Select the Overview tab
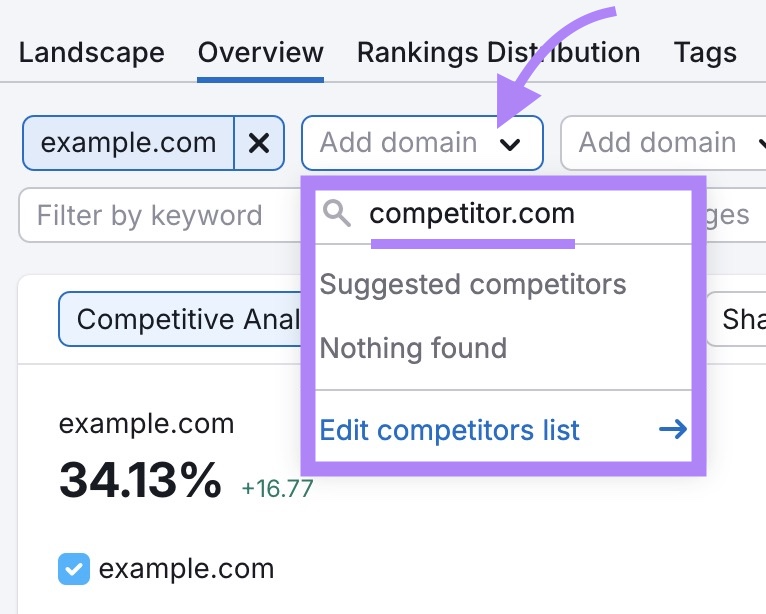 [260, 52]
